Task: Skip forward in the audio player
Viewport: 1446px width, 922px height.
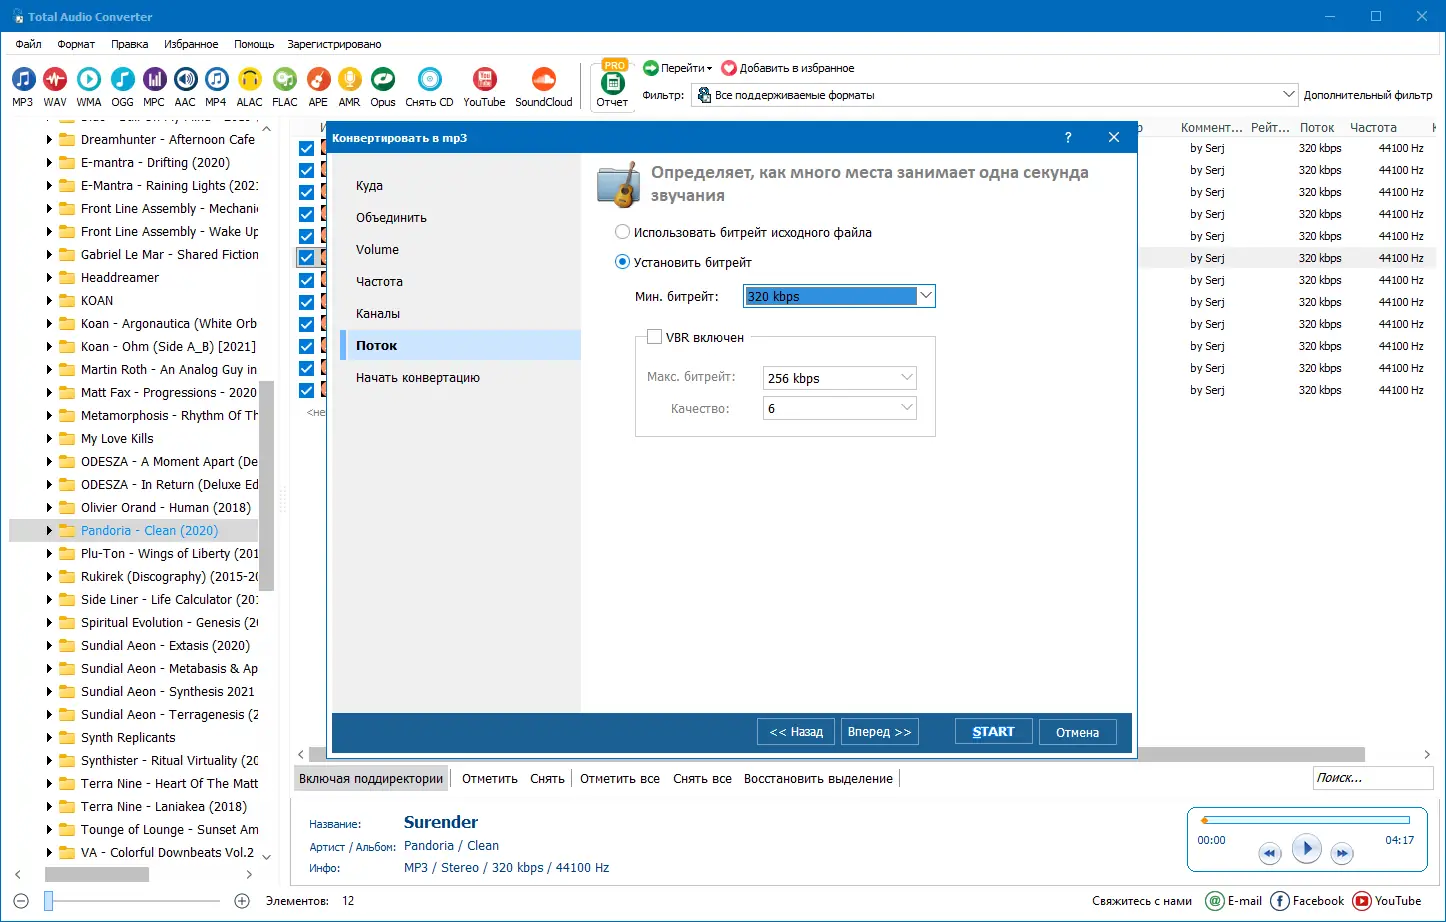Action: click(1342, 853)
